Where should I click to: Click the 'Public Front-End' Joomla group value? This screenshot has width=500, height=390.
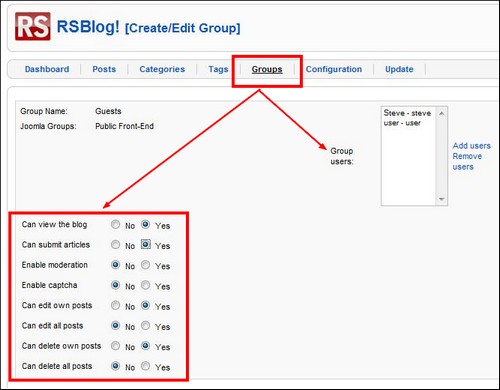pyautogui.click(x=124, y=126)
